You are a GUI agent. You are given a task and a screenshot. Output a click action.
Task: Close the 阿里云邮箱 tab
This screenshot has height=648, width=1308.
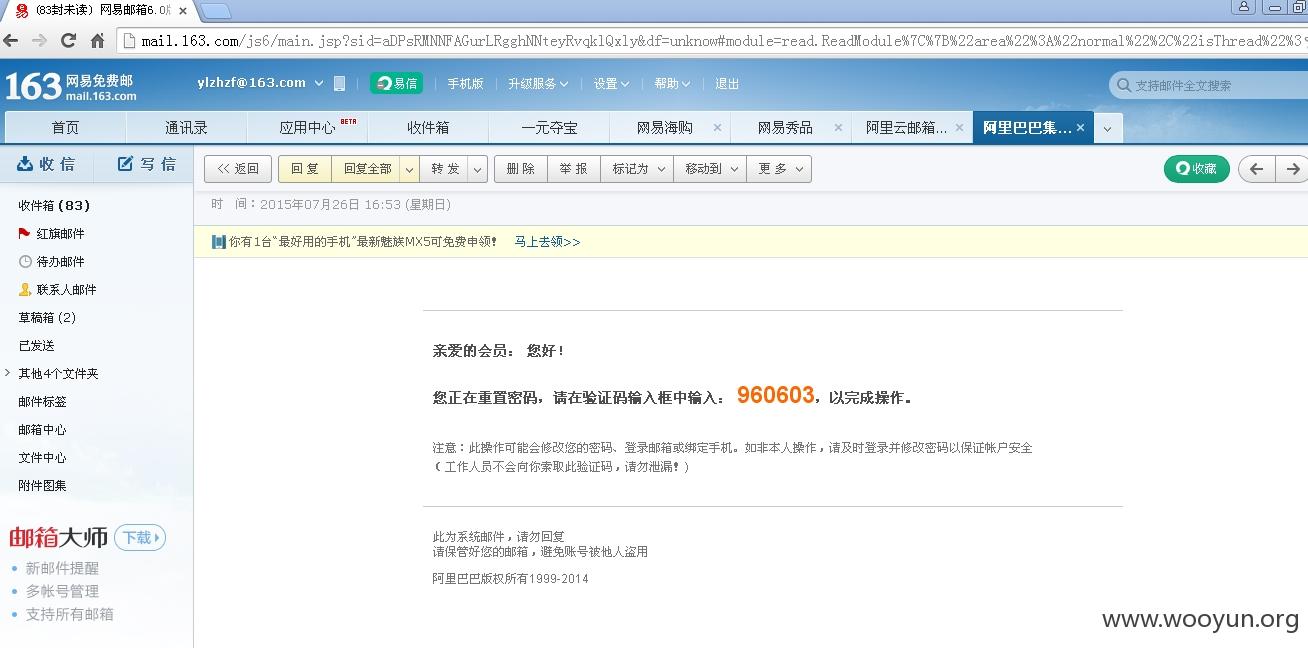(x=959, y=127)
